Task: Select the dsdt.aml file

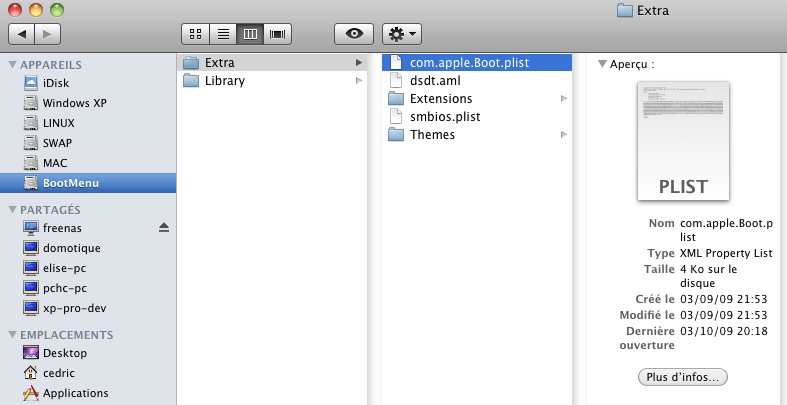Action: click(x=477, y=81)
